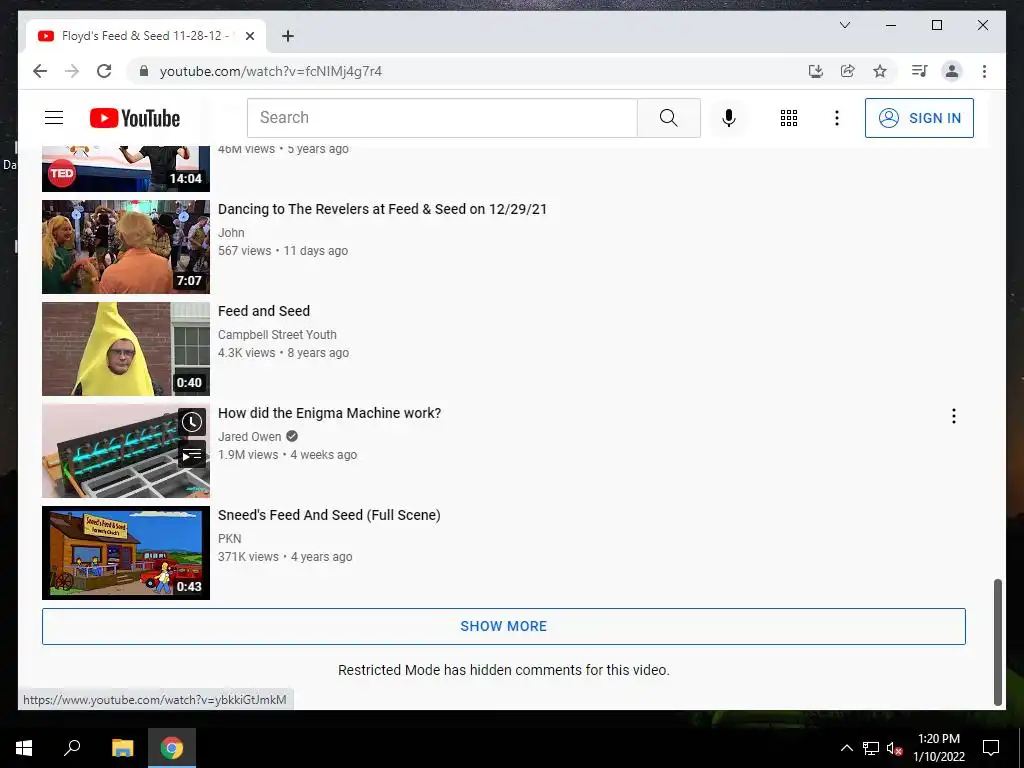Go back in Chrome

coord(40,71)
